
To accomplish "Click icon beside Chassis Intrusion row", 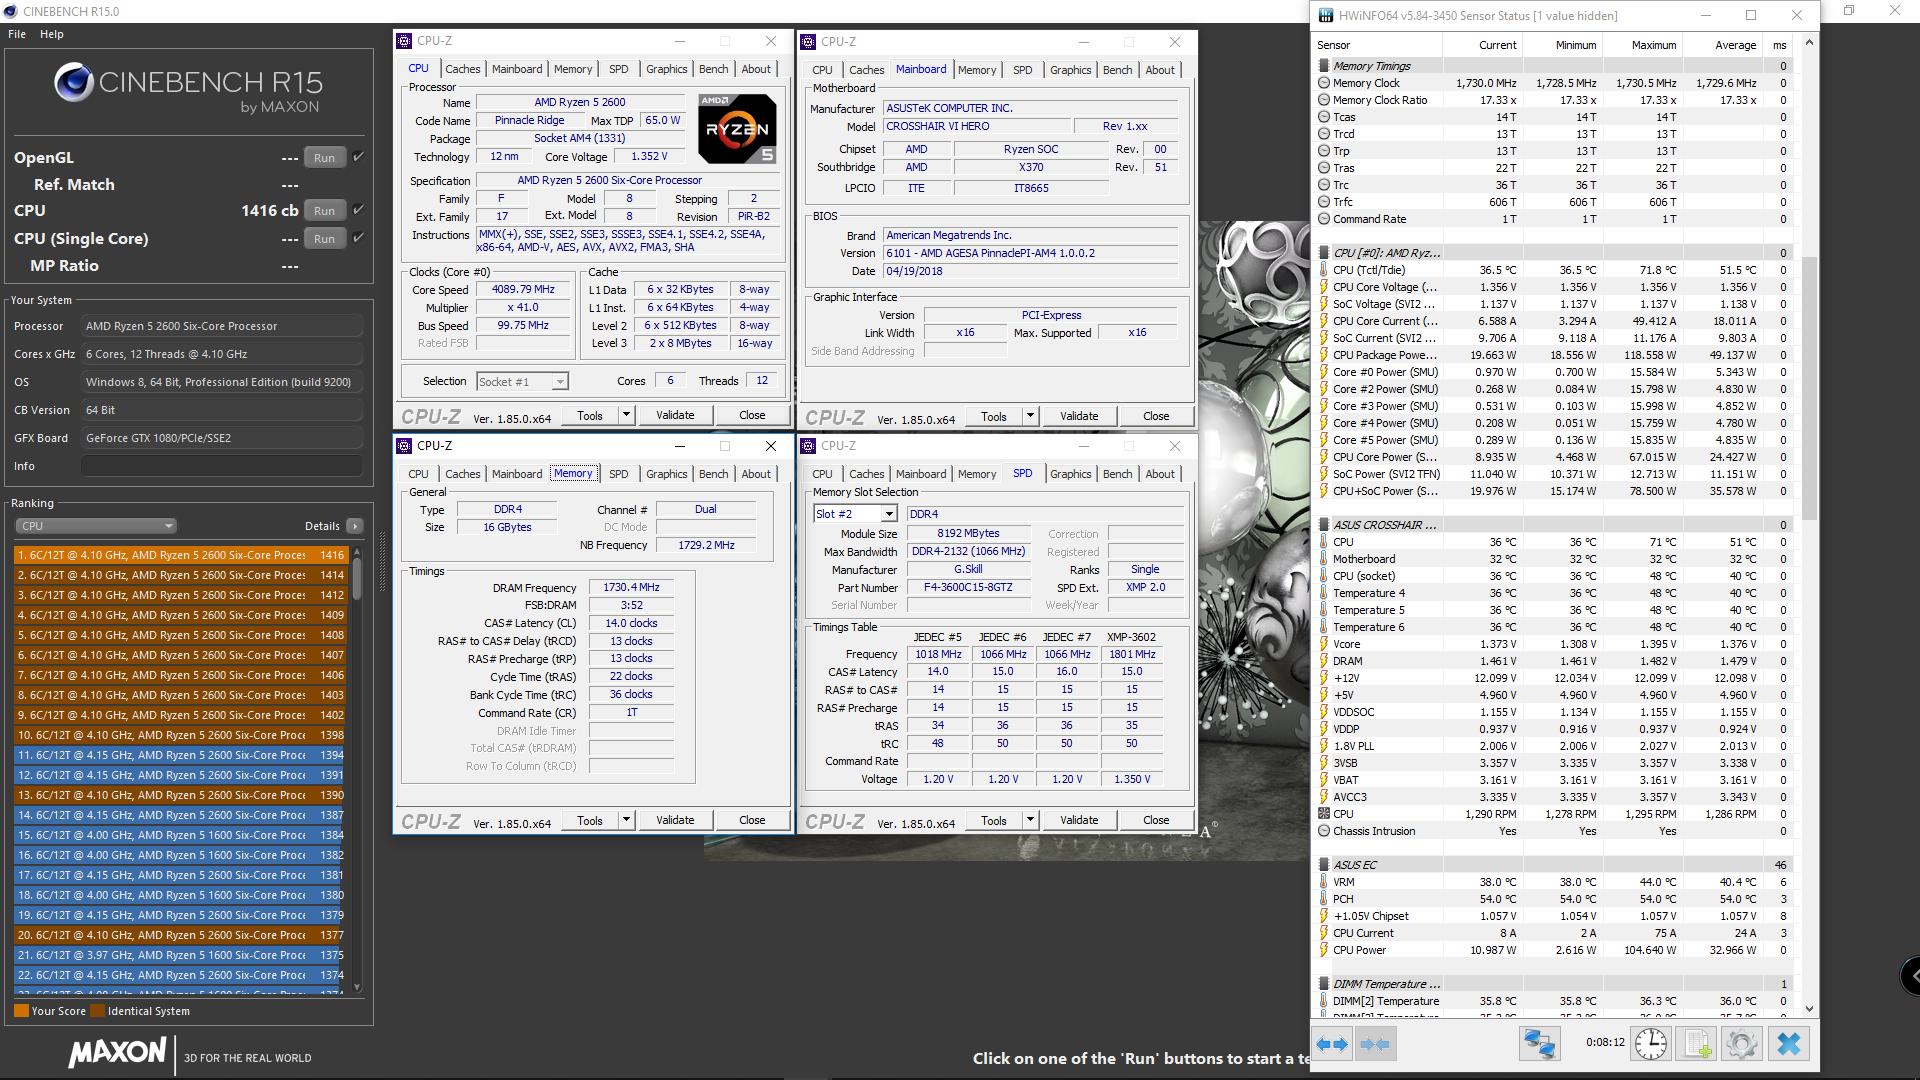I will 1324,831.
